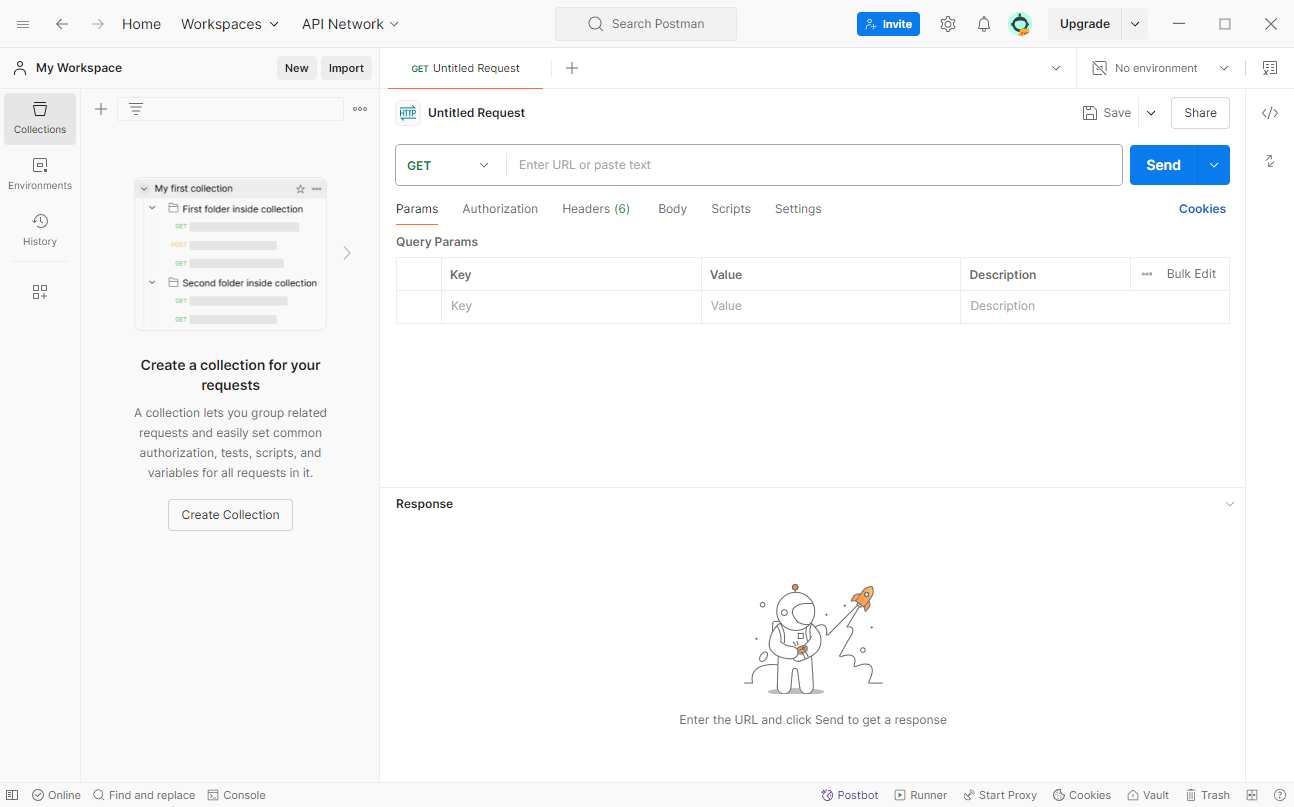
Task: Open the Send options dropdown arrow
Action: tap(1214, 165)
